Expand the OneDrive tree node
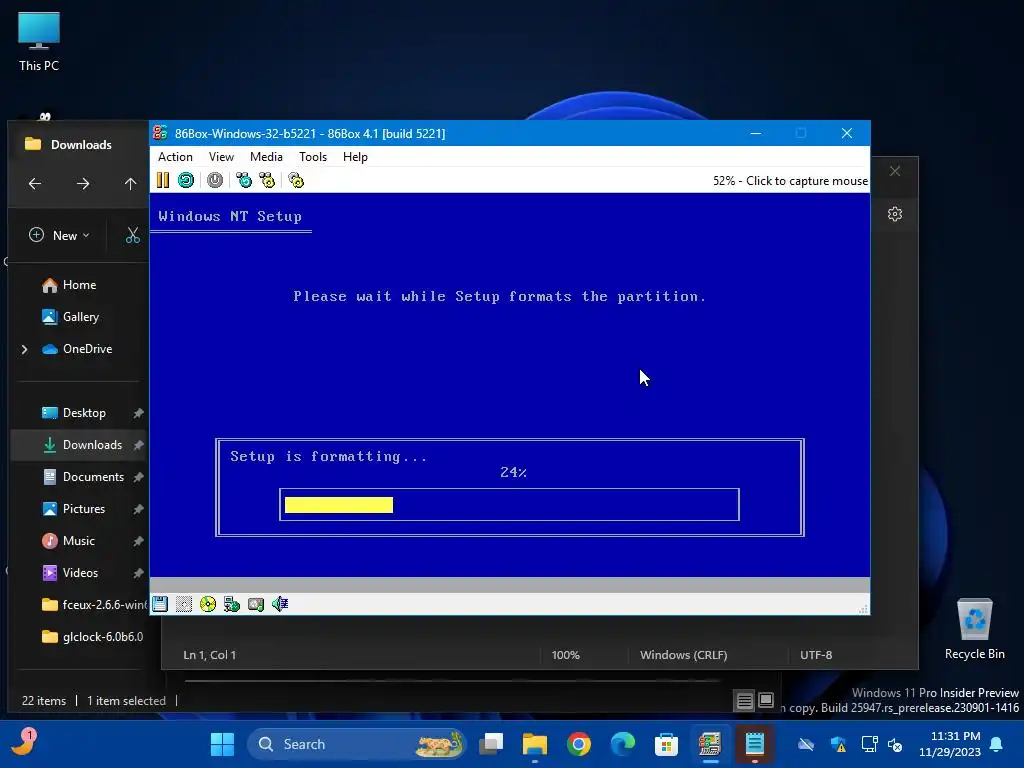This screenshot has height=768, width=1024. pos(24,349)
